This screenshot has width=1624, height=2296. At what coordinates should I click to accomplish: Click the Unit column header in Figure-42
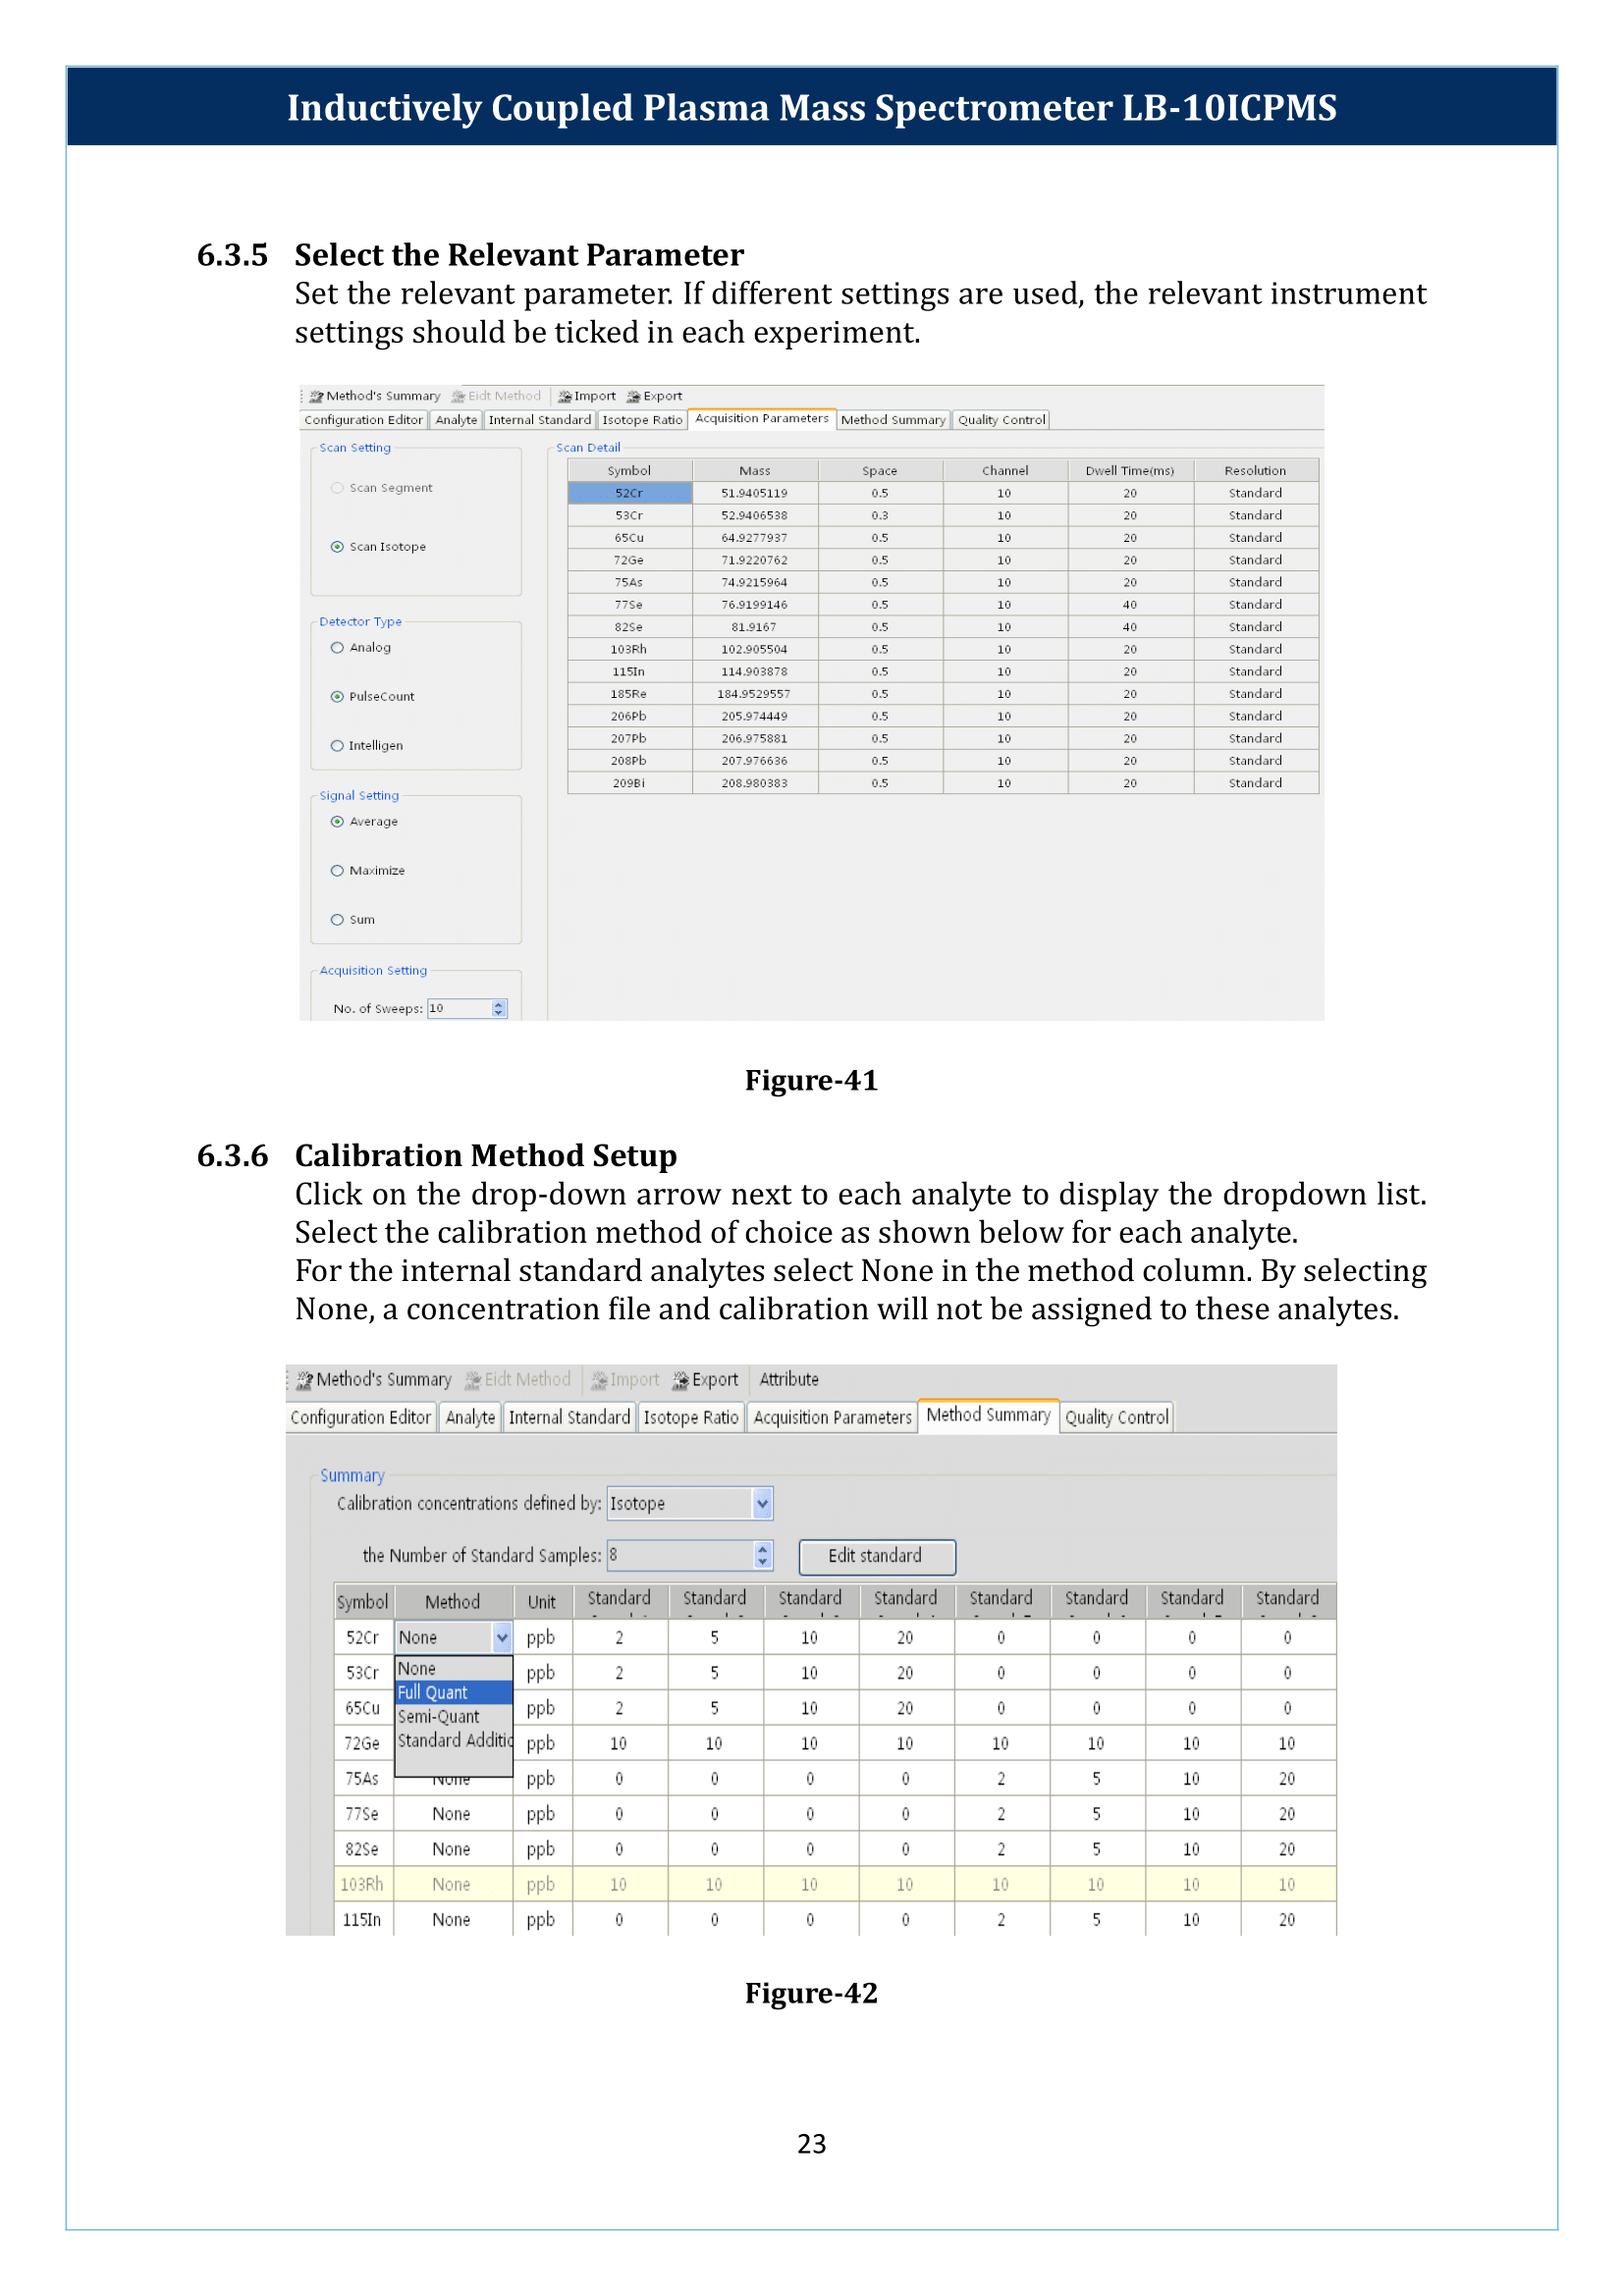point(542,1602)
